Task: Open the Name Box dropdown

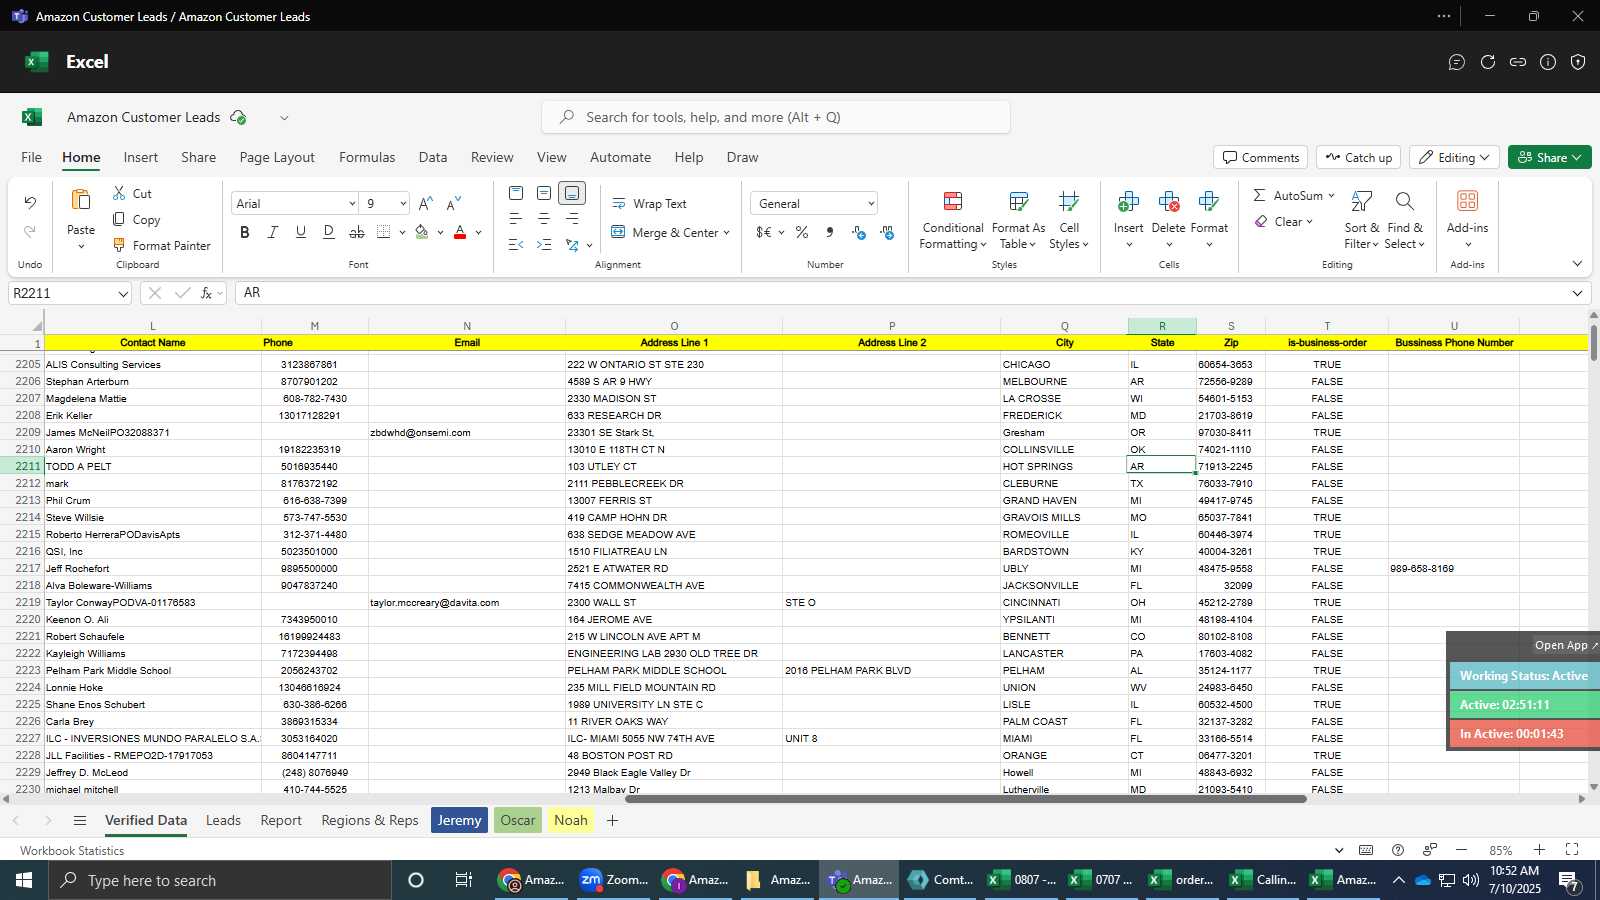Action: 123,293
